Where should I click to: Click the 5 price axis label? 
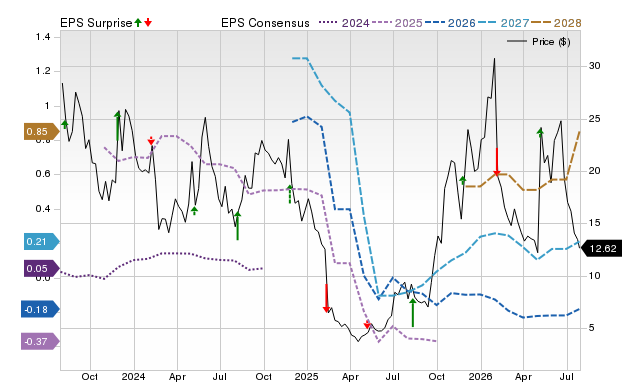click(x=591, y=328)
